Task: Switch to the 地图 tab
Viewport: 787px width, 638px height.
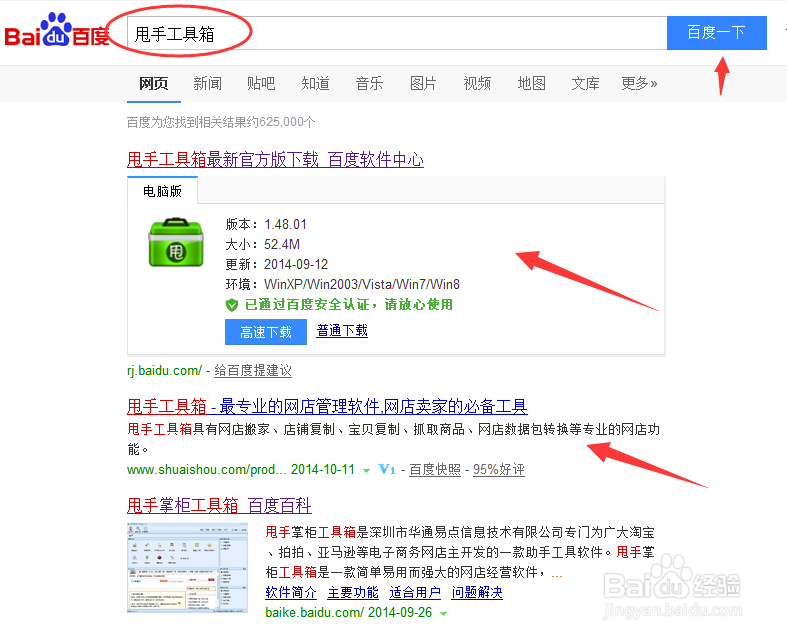Action: [x=531, y=83]
